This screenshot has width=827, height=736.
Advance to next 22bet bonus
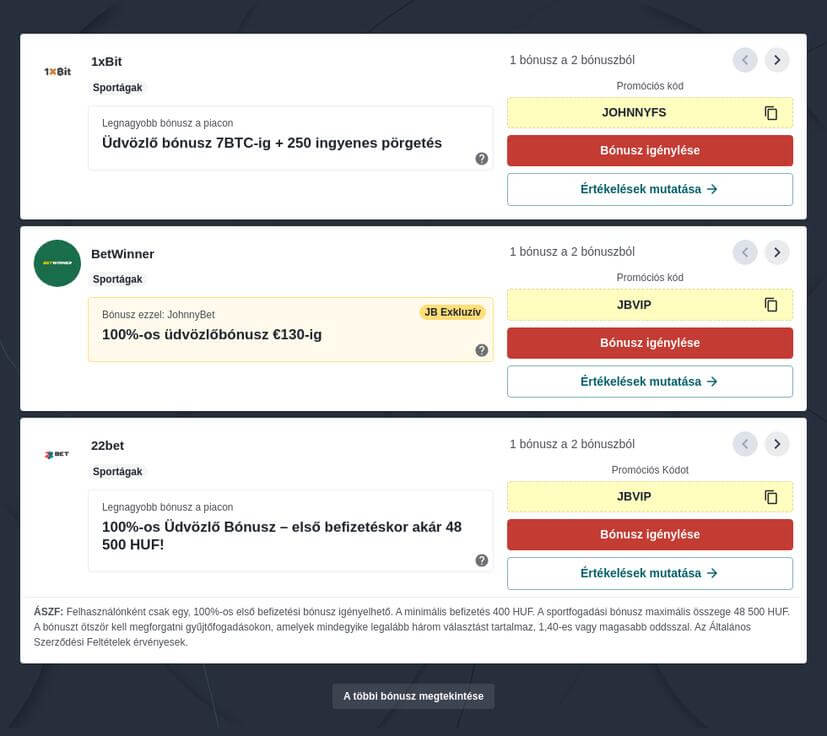pyautogui.click(x=777, y=444)
